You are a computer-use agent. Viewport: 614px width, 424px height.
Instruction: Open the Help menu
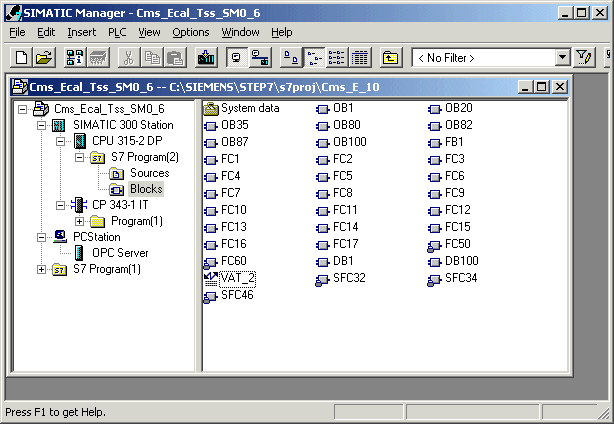point(282,32)
